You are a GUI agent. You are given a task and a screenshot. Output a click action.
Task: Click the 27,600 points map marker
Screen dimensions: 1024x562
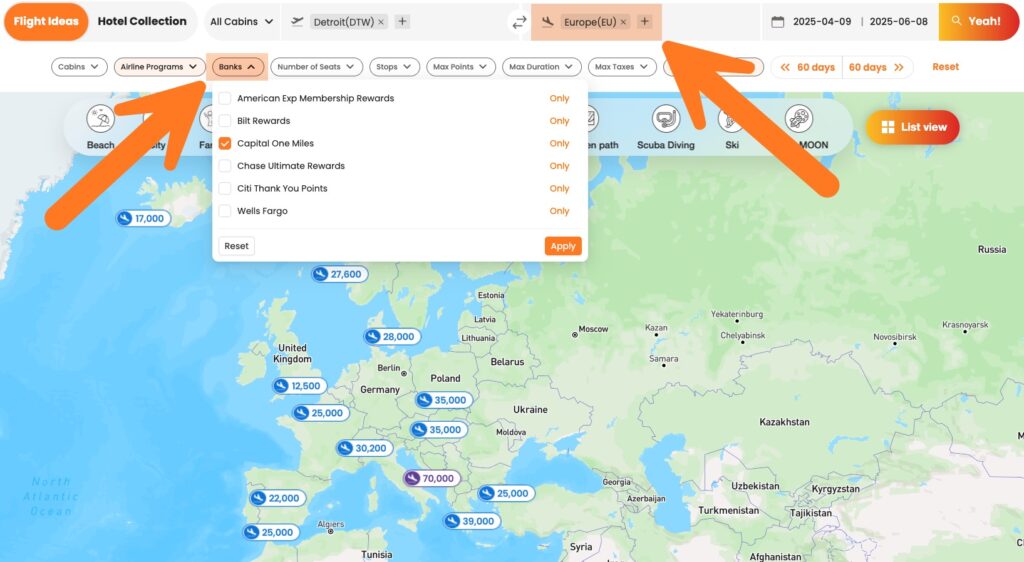tap(340, 274)
